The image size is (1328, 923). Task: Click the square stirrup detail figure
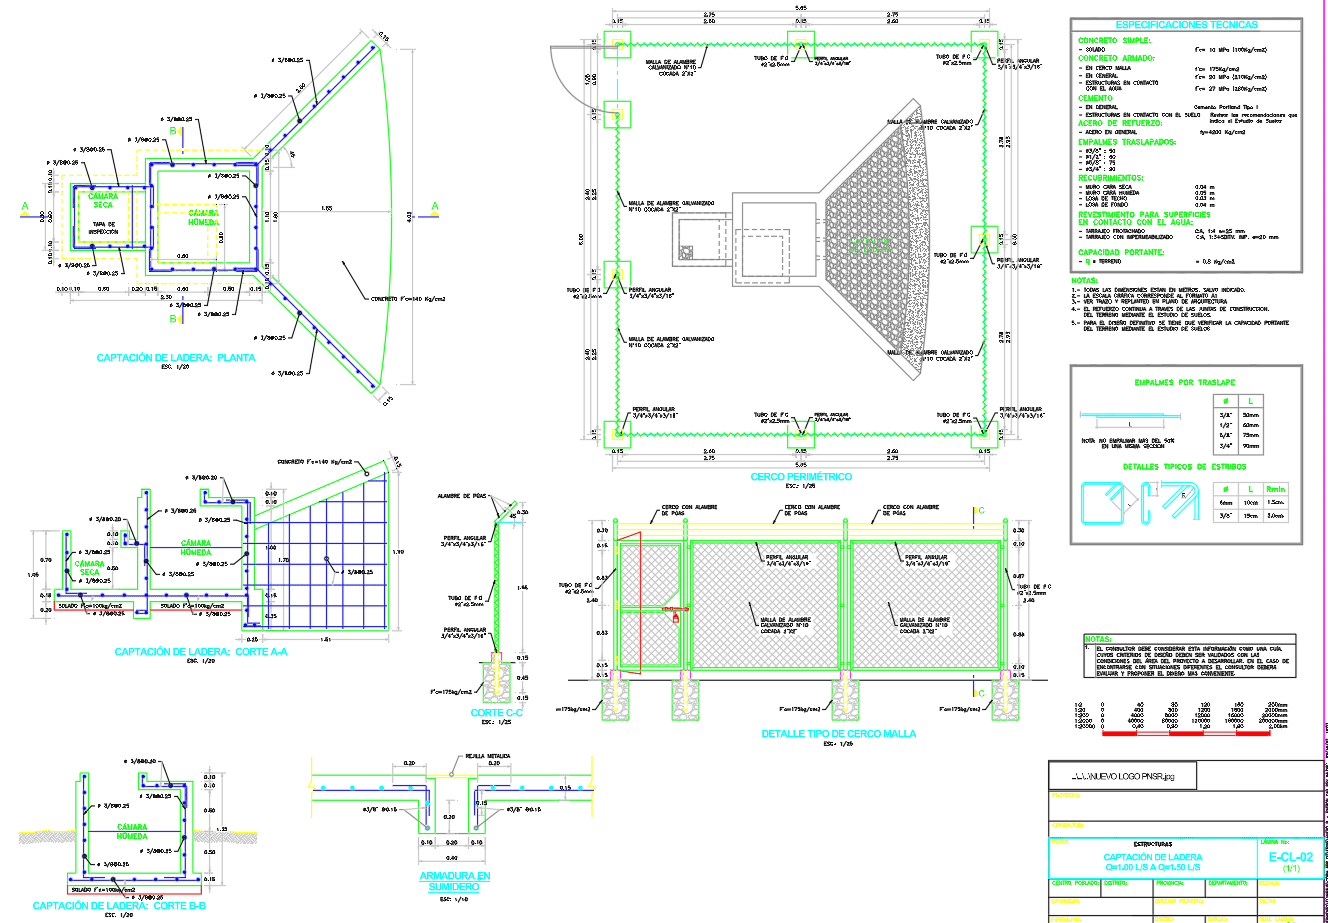click(1104, 501)
